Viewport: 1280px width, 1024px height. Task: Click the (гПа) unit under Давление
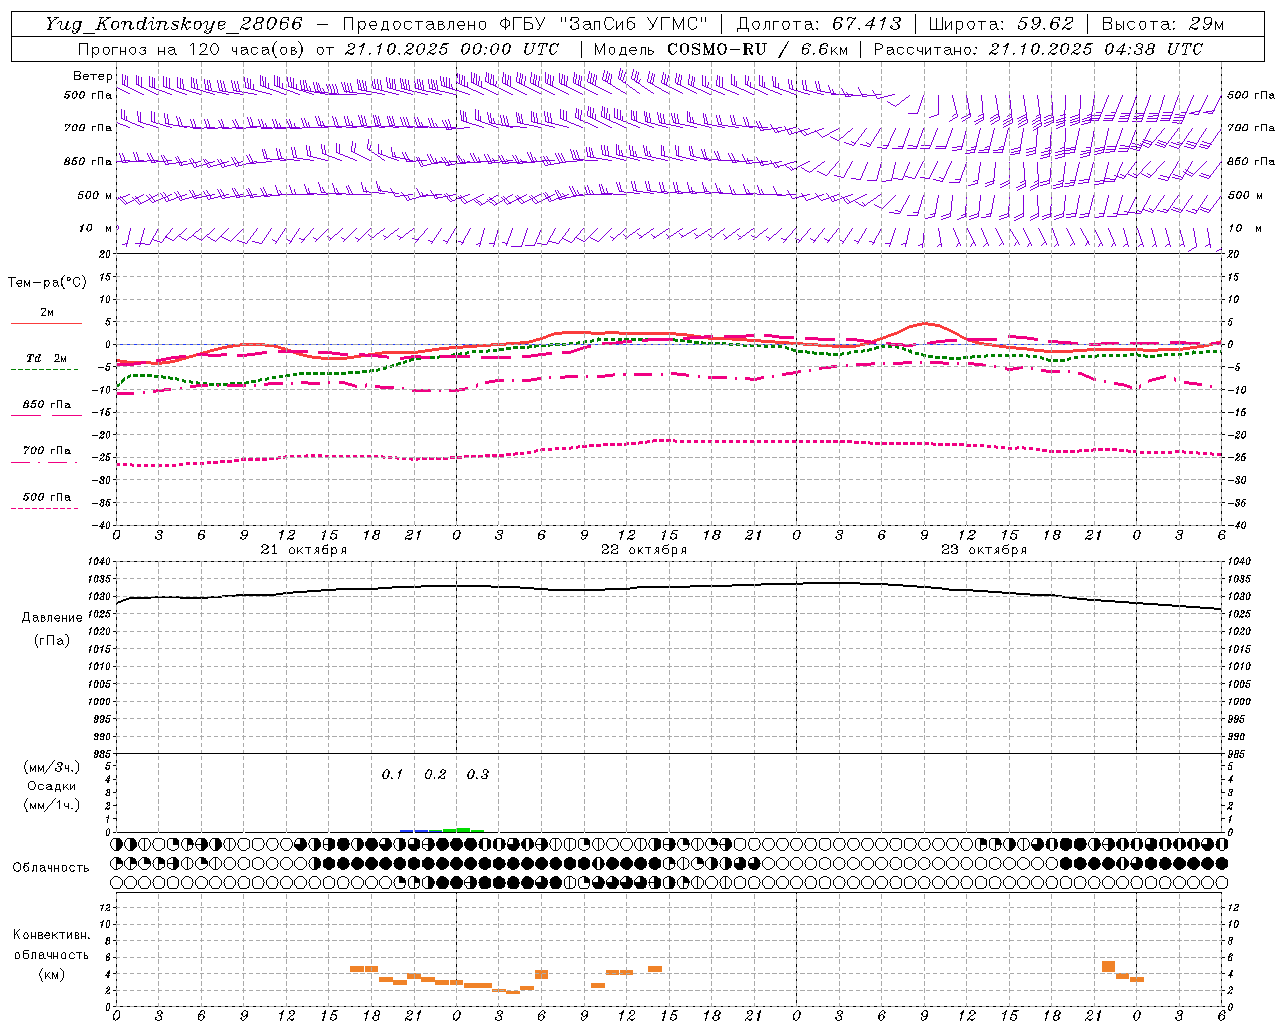pyautogui.click(x=52, y=640)
